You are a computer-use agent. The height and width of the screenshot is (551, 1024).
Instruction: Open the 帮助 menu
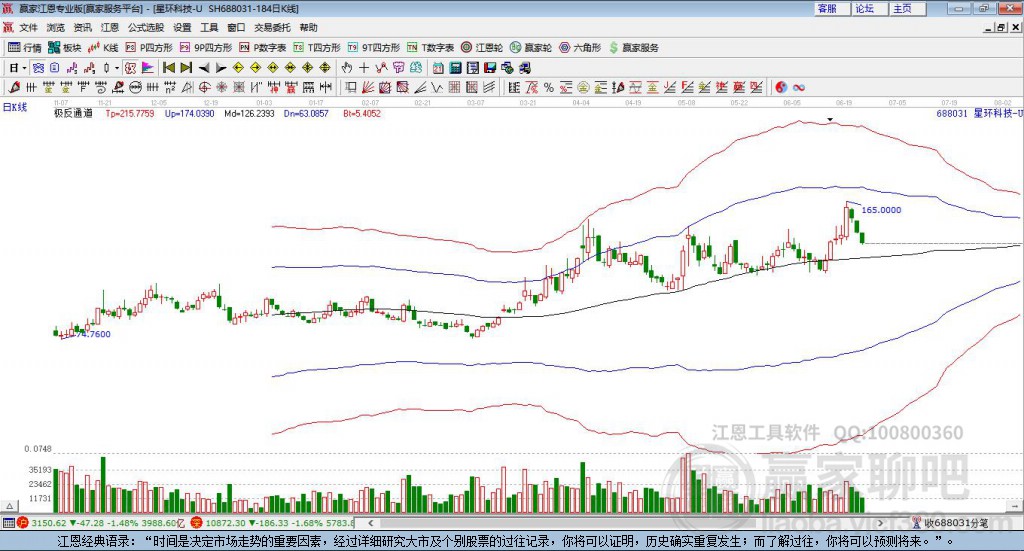(x=308, y=27)
